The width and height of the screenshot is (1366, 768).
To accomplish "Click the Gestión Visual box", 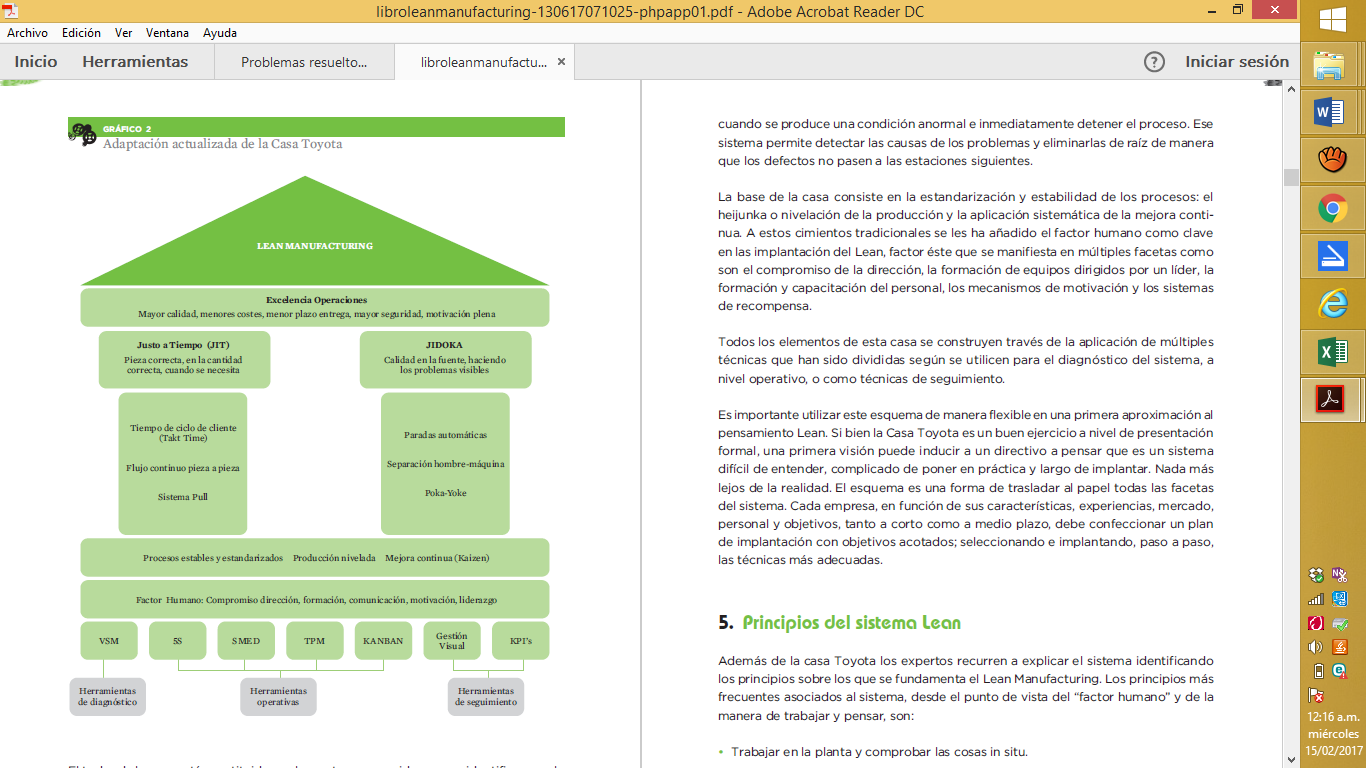I will tap(452, 641).
